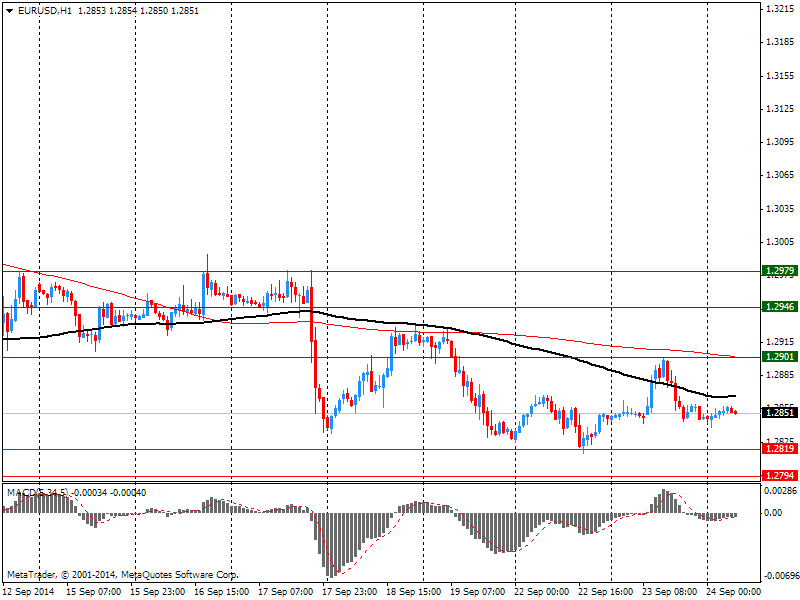Image resolution: width=800 pixels, height=600 pixels.
Task: Click the 22 Sep 00:00 time axis label
Action: [x=542, y=592]
